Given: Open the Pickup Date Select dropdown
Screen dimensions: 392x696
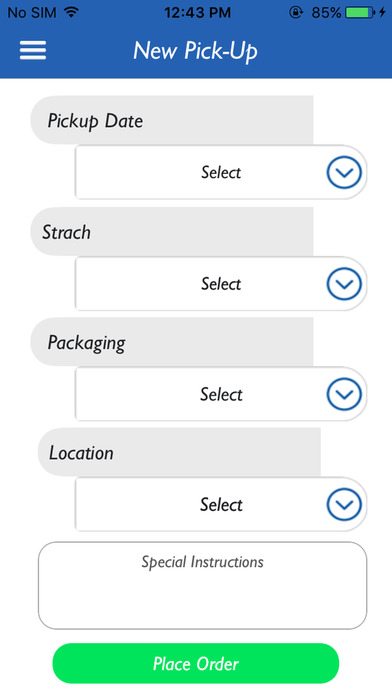Looking at the screenshot, I should [x=221, y=172].
